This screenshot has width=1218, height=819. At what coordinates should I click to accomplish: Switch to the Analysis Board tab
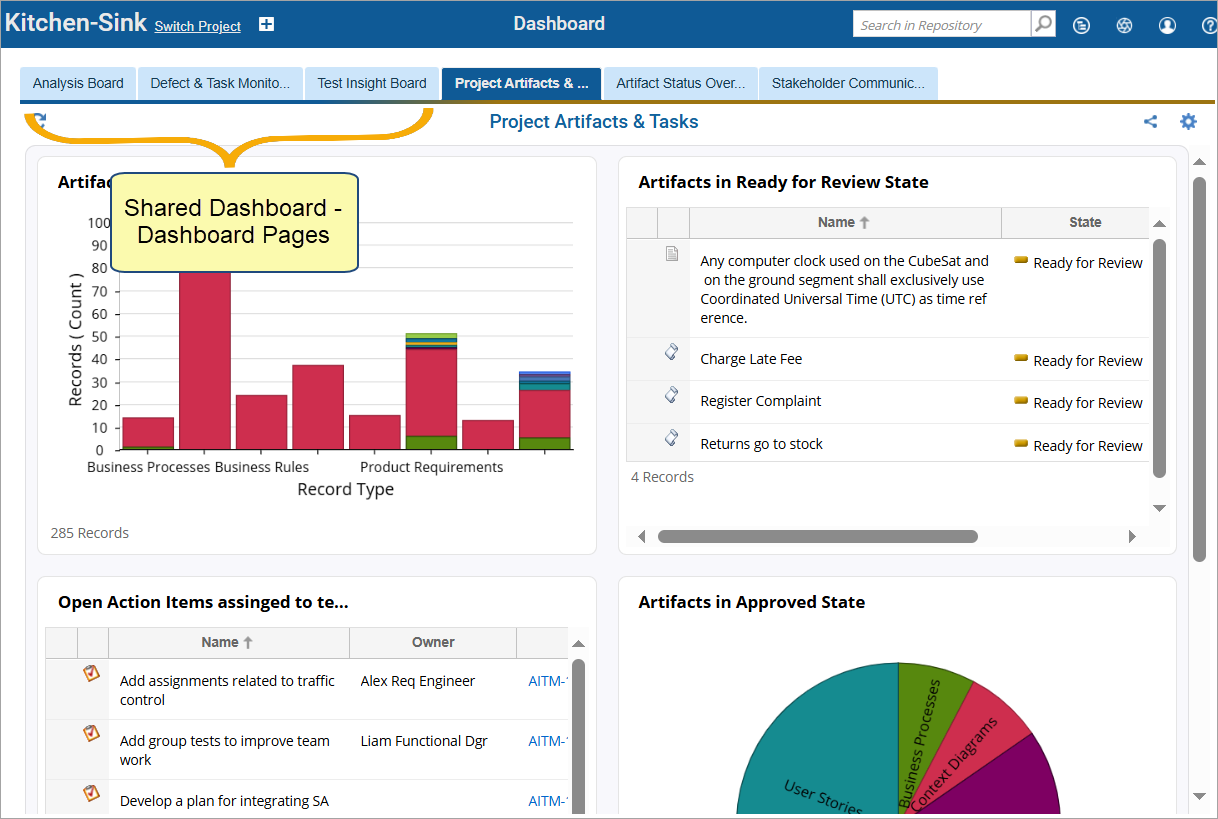78,84
